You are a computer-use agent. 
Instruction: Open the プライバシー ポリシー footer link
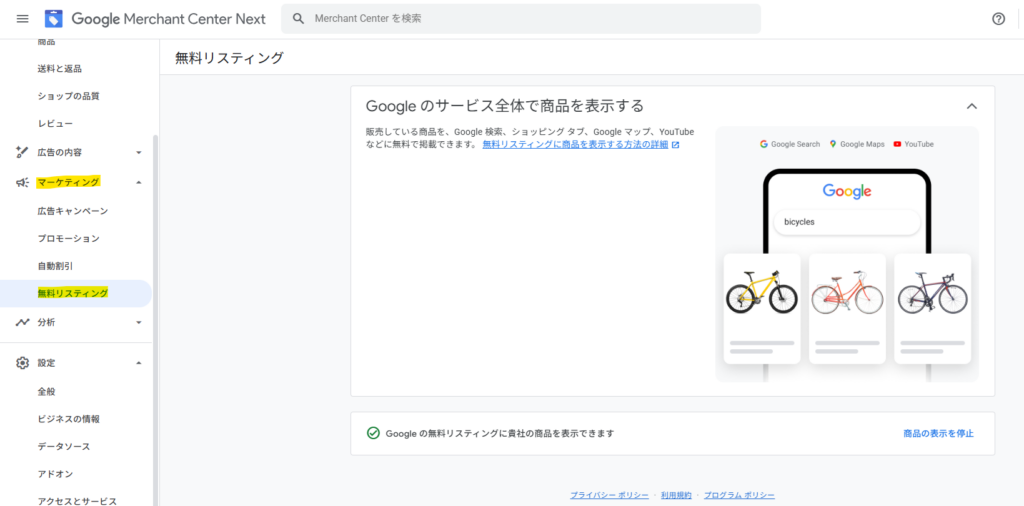coord(609,495)
